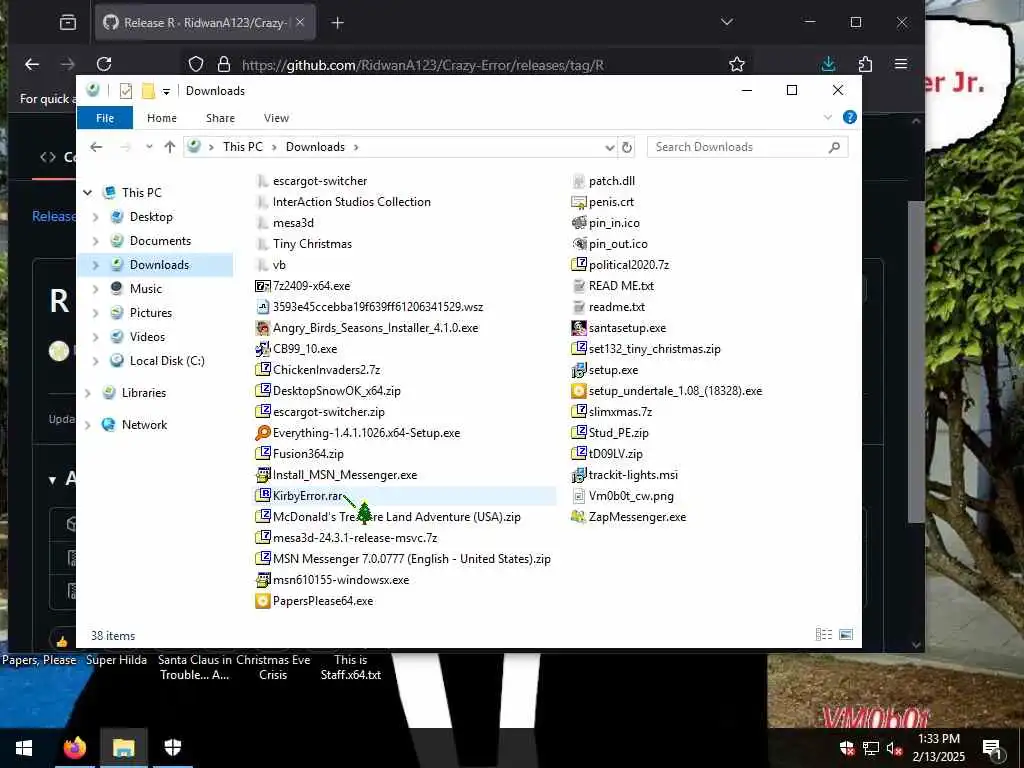Screen dimensions: 1024x768
Task: Open the View ribbon tab
Action: coord(276,118)
